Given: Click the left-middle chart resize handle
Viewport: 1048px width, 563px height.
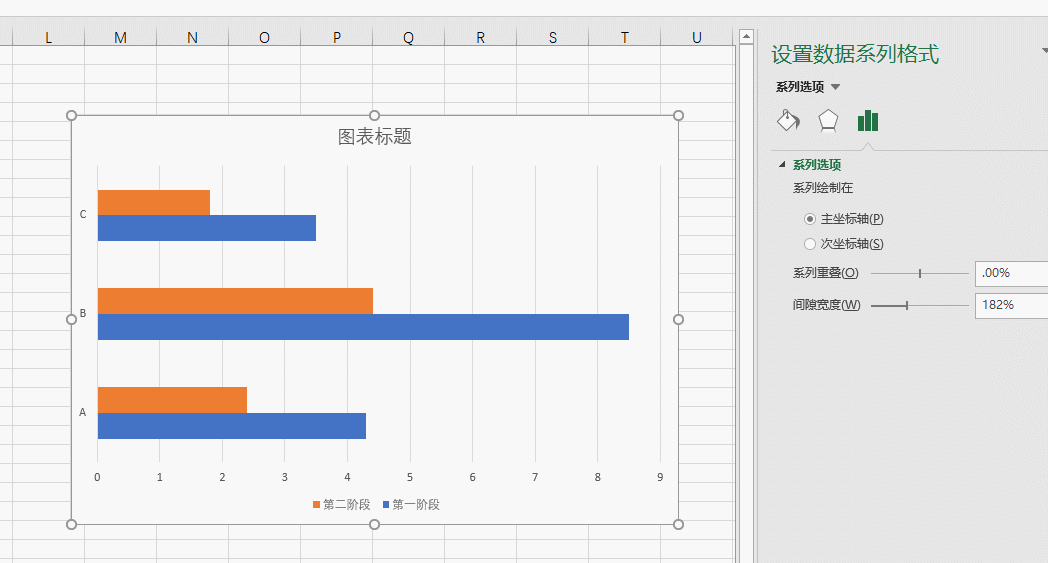Looking at the screenshot, I should (x=72, y=320).
